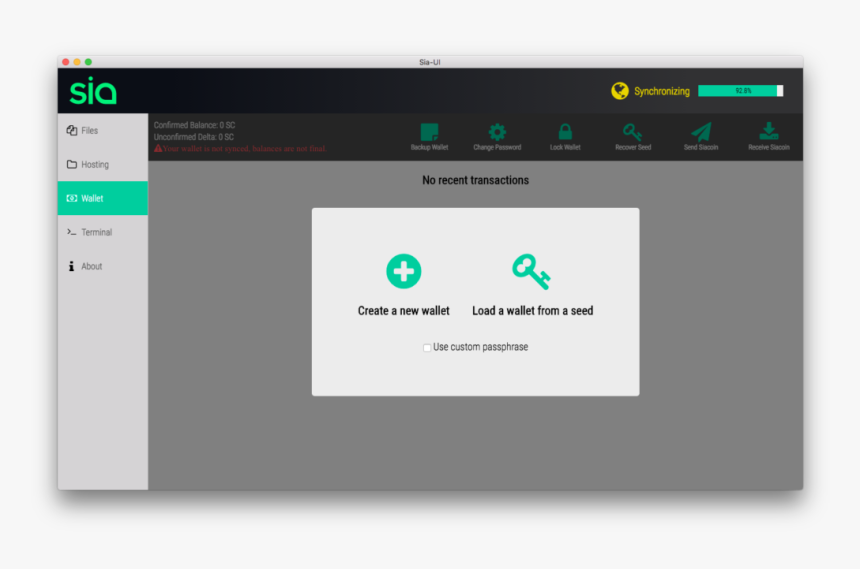Select the Recover Seed key icon
860x569 pixels.
[632, 132]
